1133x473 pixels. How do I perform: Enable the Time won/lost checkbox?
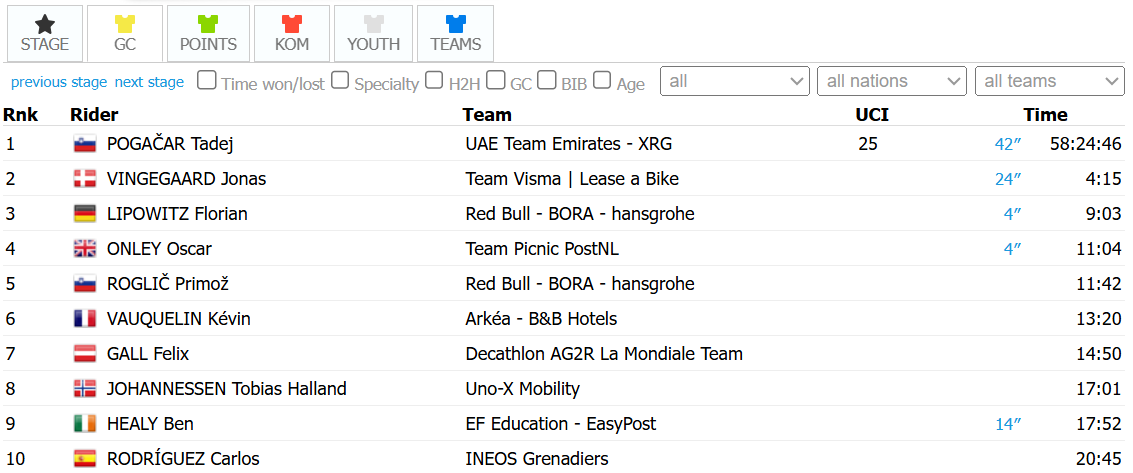(207, 81)
